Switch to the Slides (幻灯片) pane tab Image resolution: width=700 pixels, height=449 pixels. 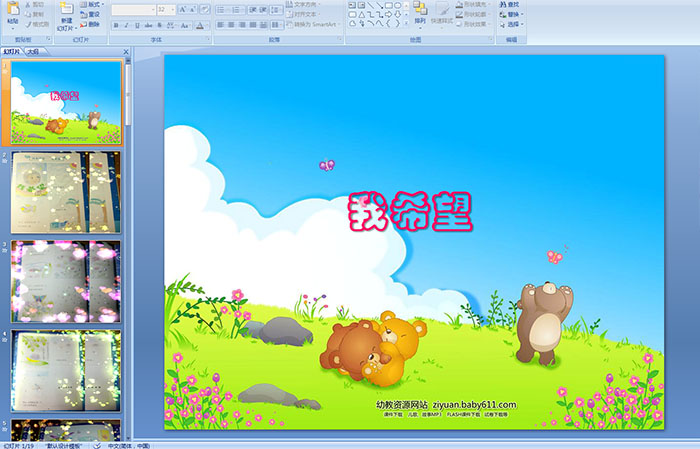pyautogui.click(x=11, y=52)
